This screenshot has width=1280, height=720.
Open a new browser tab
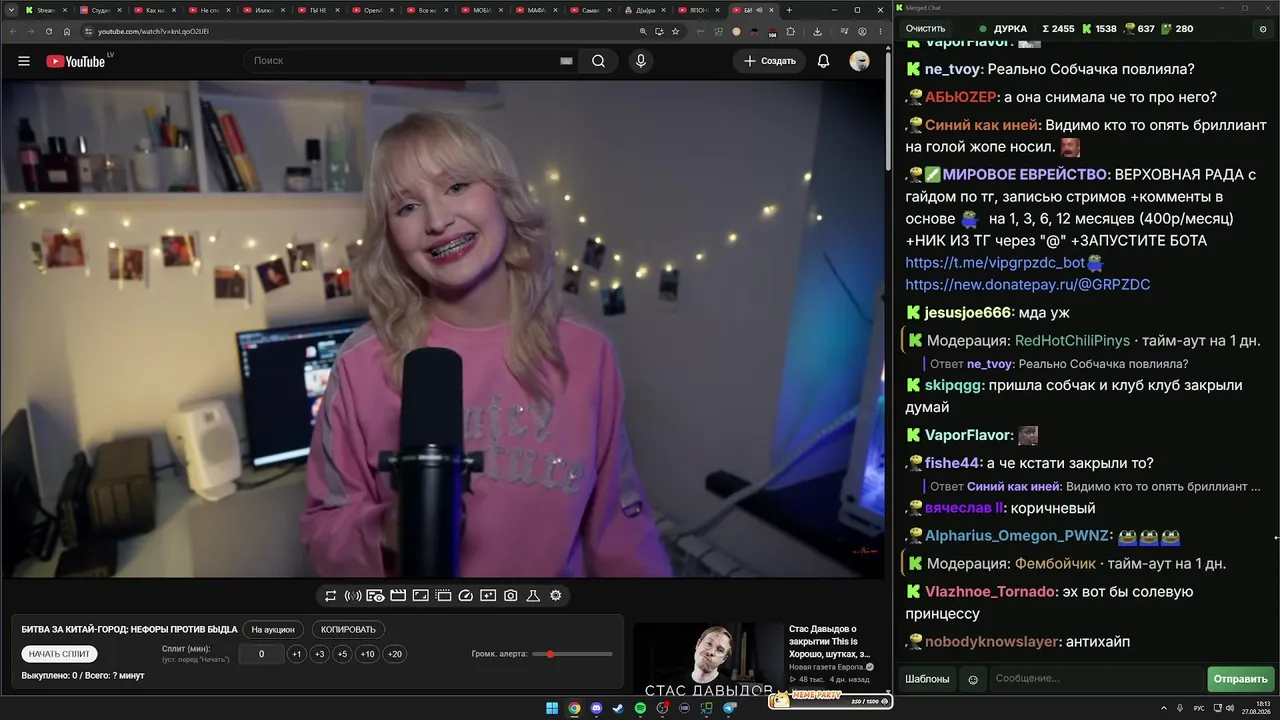(x=789, y=10)
